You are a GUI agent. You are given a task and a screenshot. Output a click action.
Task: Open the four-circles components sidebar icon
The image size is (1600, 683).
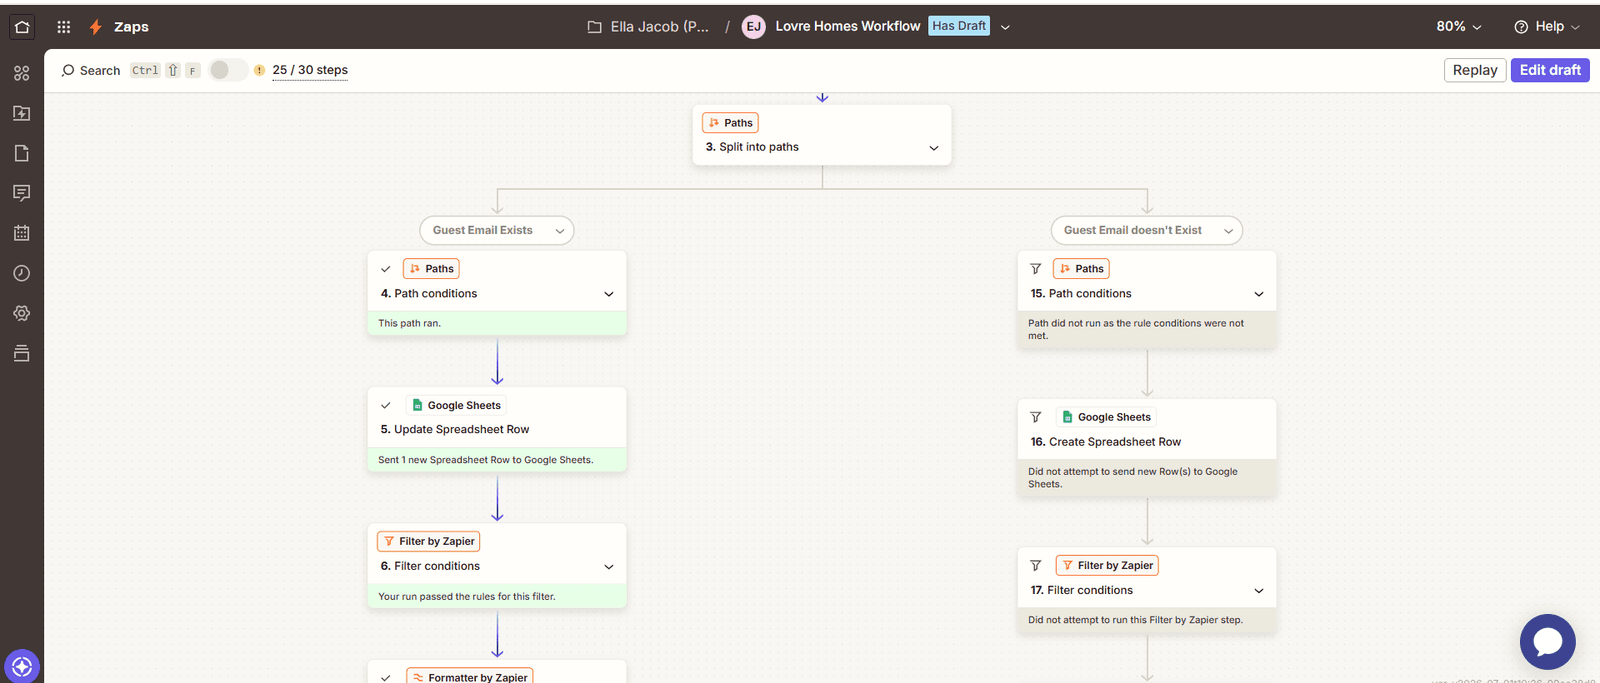22,73
